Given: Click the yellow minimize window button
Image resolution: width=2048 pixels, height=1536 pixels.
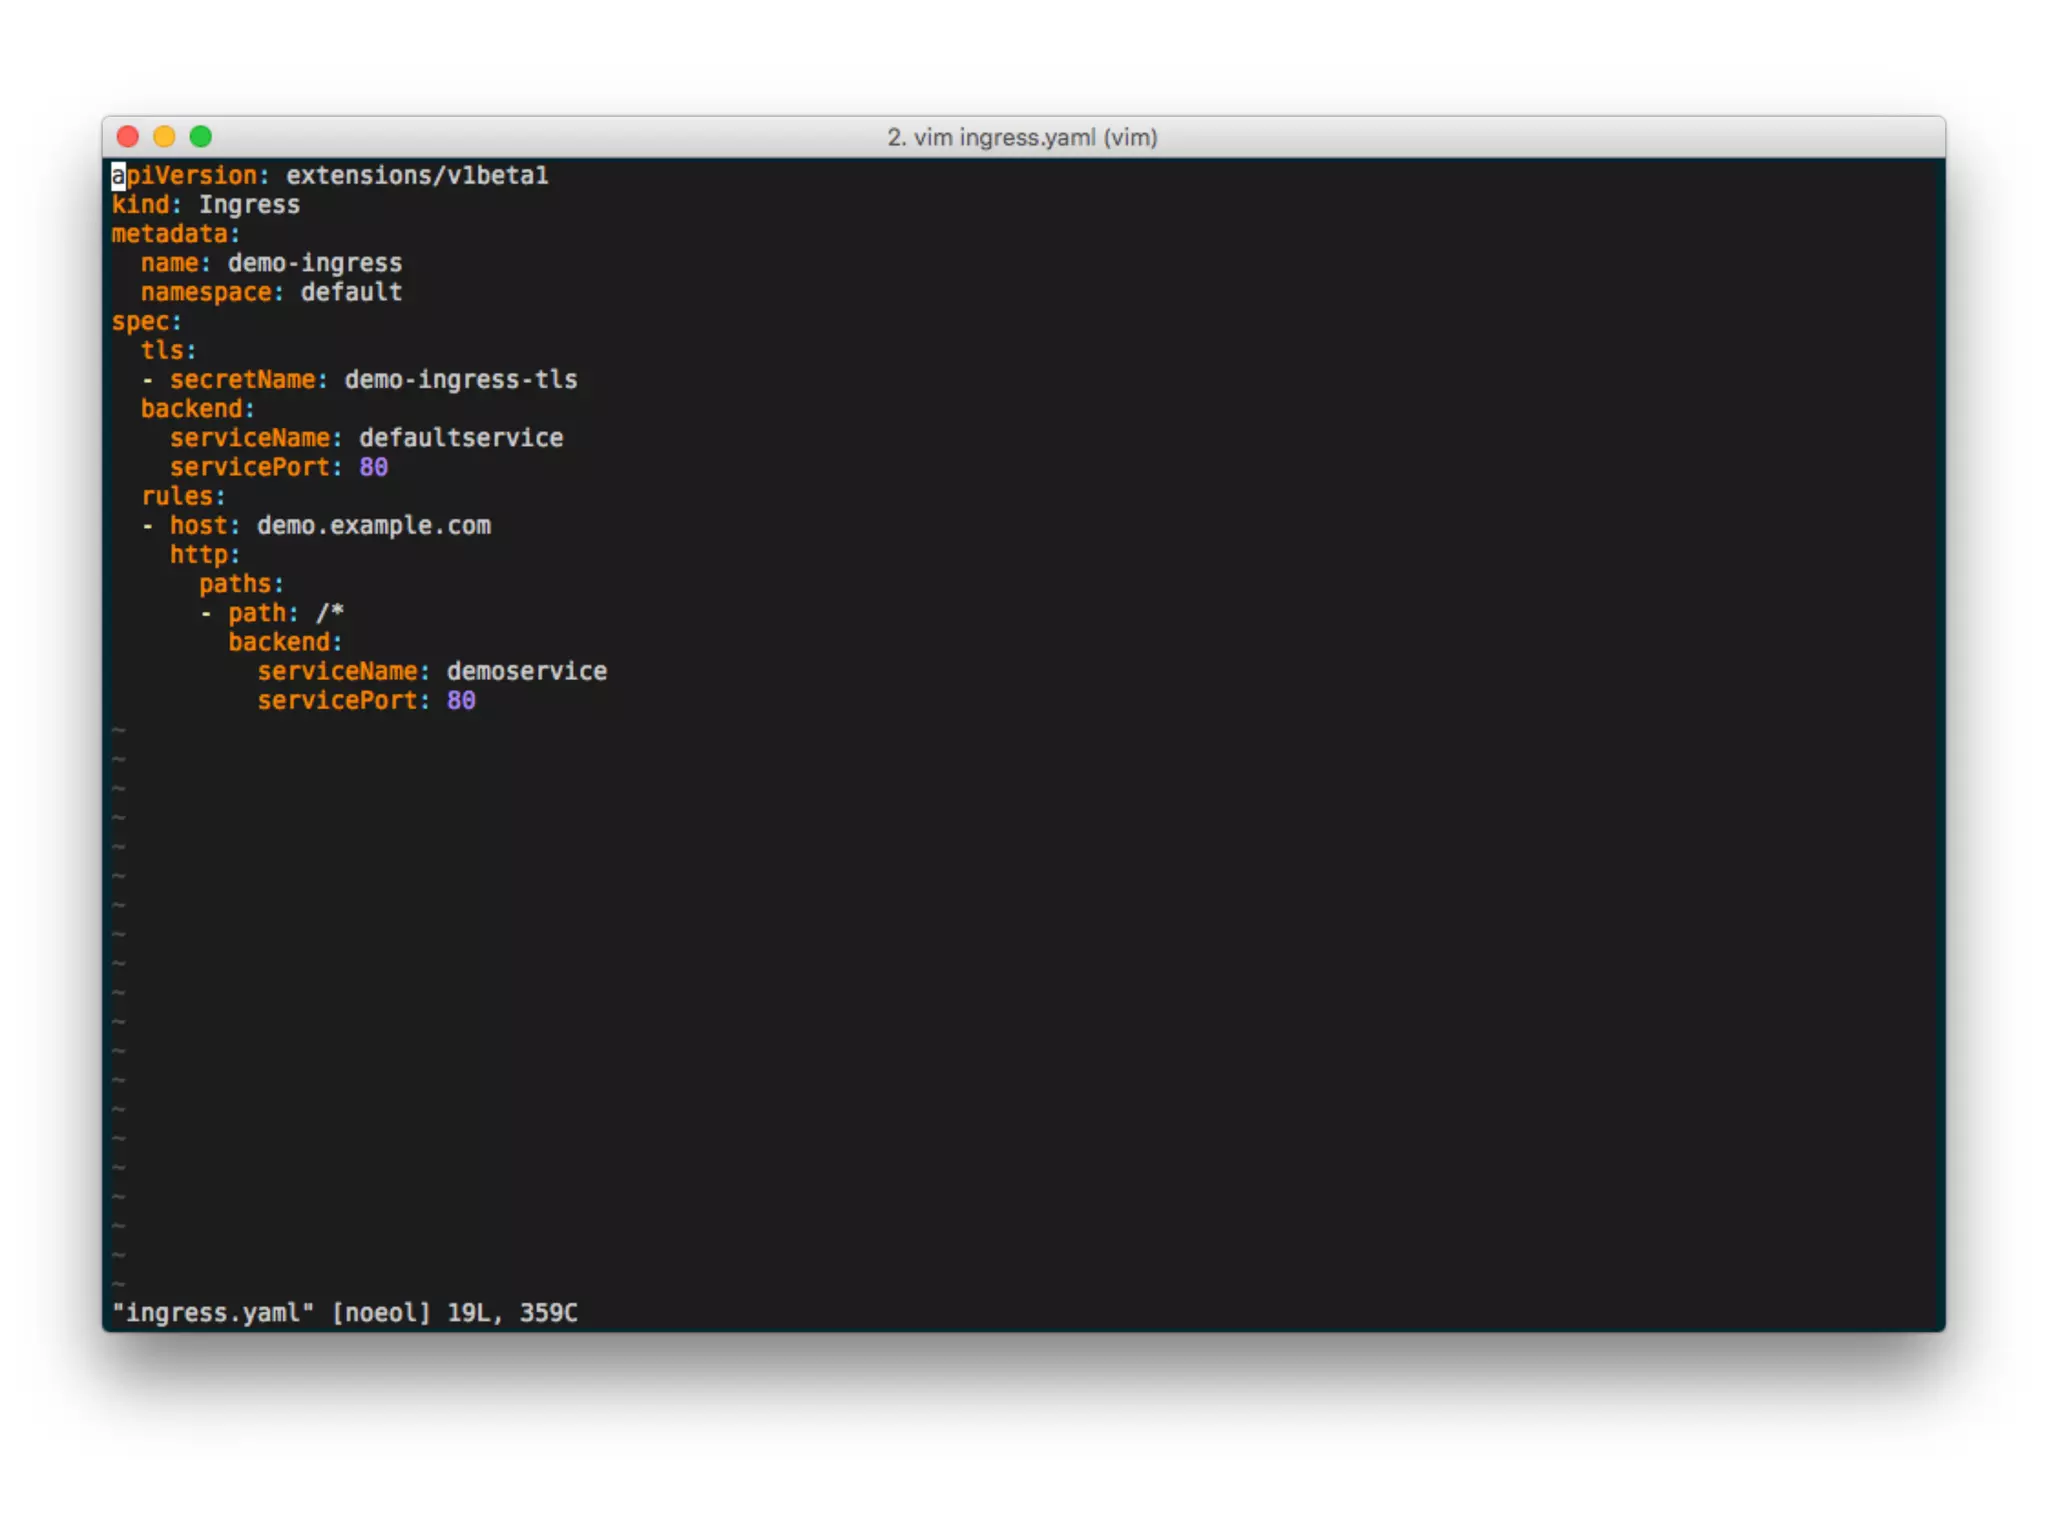Looking at the screenshot, I should 164,137.
